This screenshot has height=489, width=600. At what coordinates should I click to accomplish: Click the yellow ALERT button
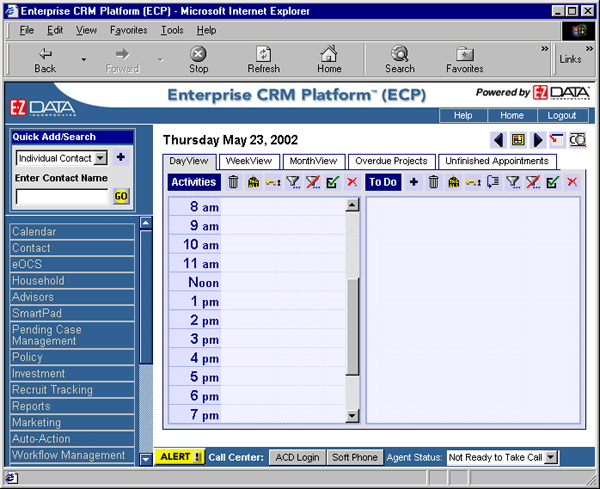(180, 457)
